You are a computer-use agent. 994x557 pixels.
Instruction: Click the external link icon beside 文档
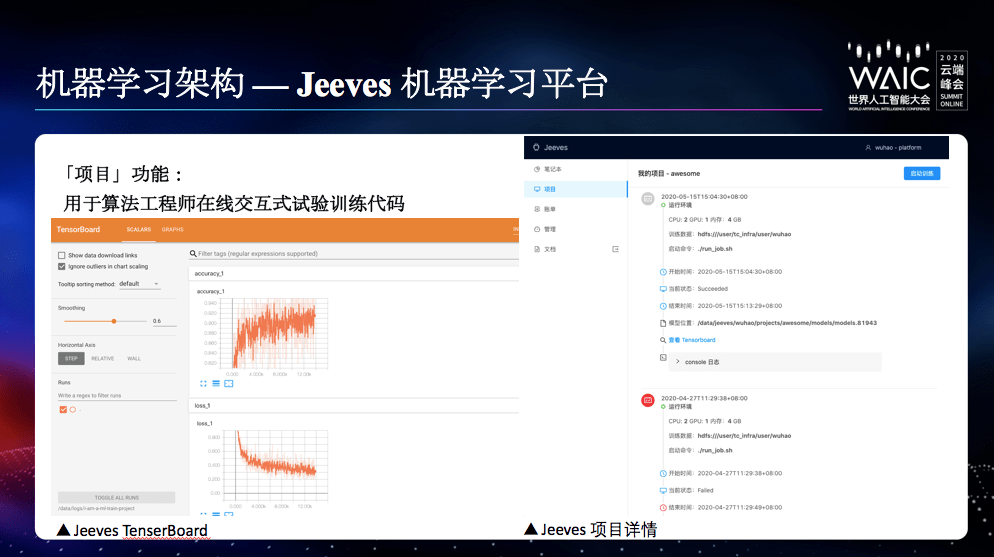point(615,249)
